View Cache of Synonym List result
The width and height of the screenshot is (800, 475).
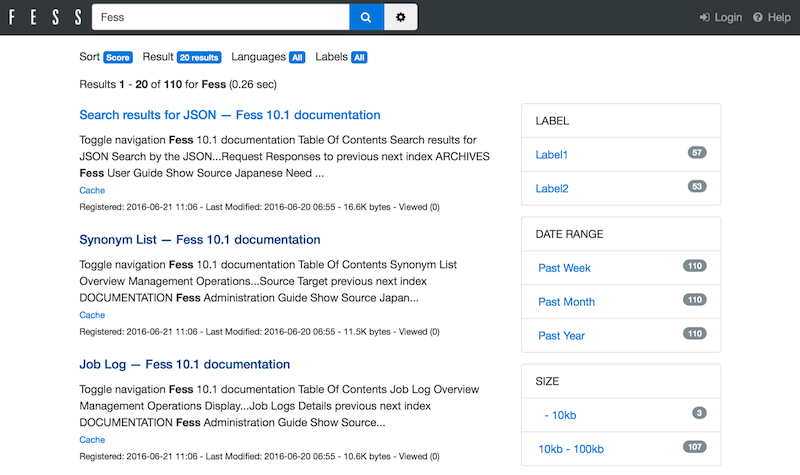click(92, 315)
